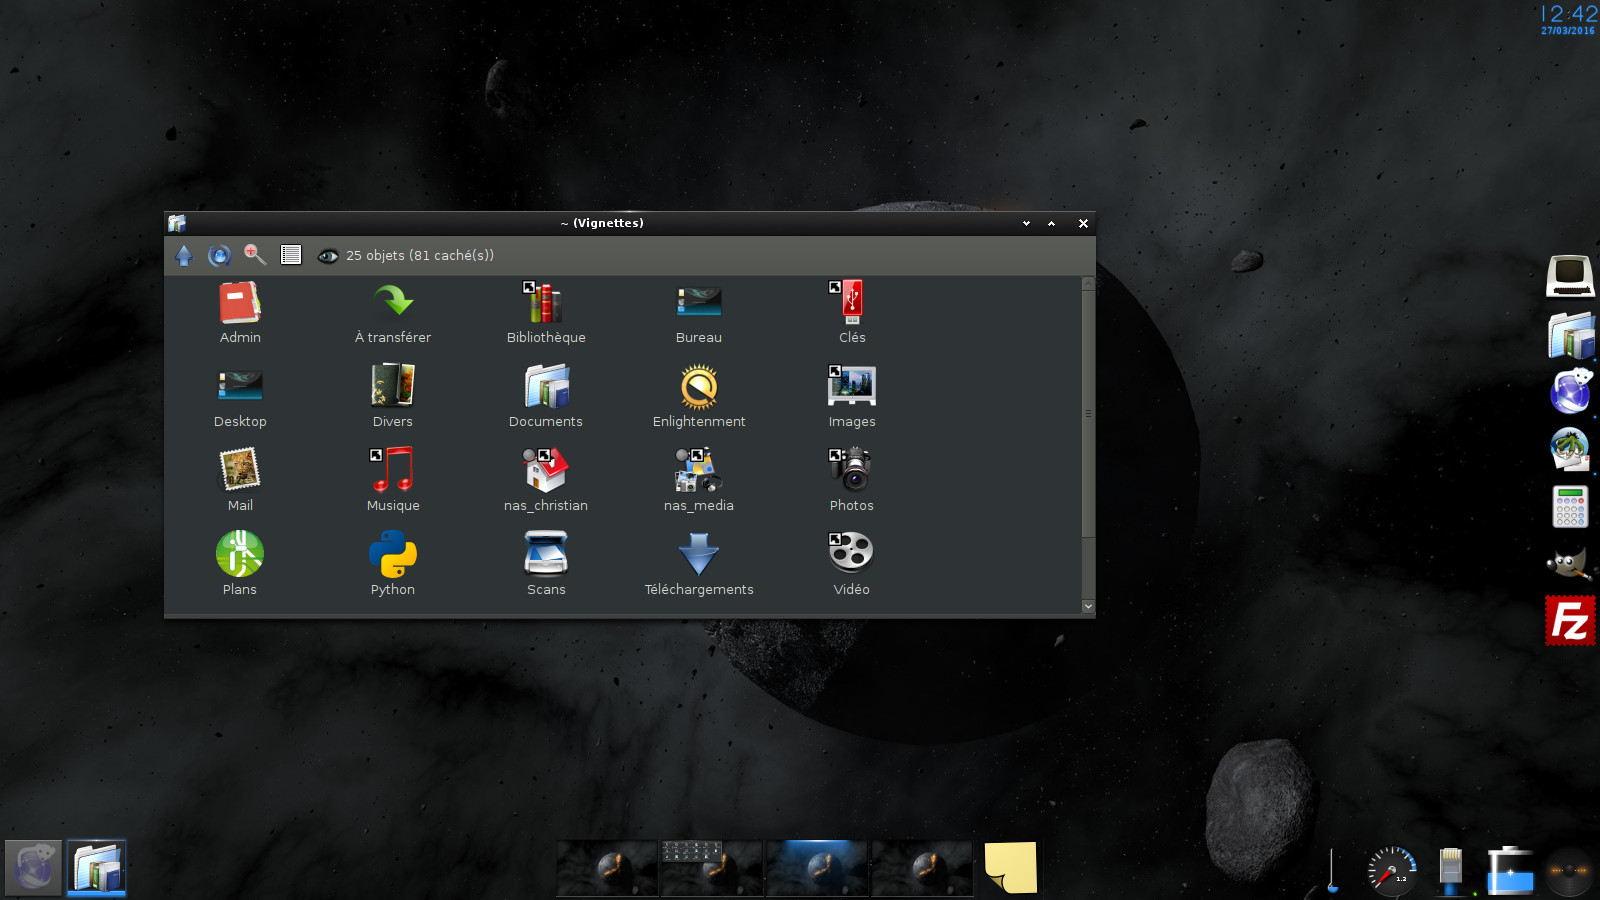Launch the terminal from the right dock
The image size is (1600, 900).
click(x=1570, y=275)
